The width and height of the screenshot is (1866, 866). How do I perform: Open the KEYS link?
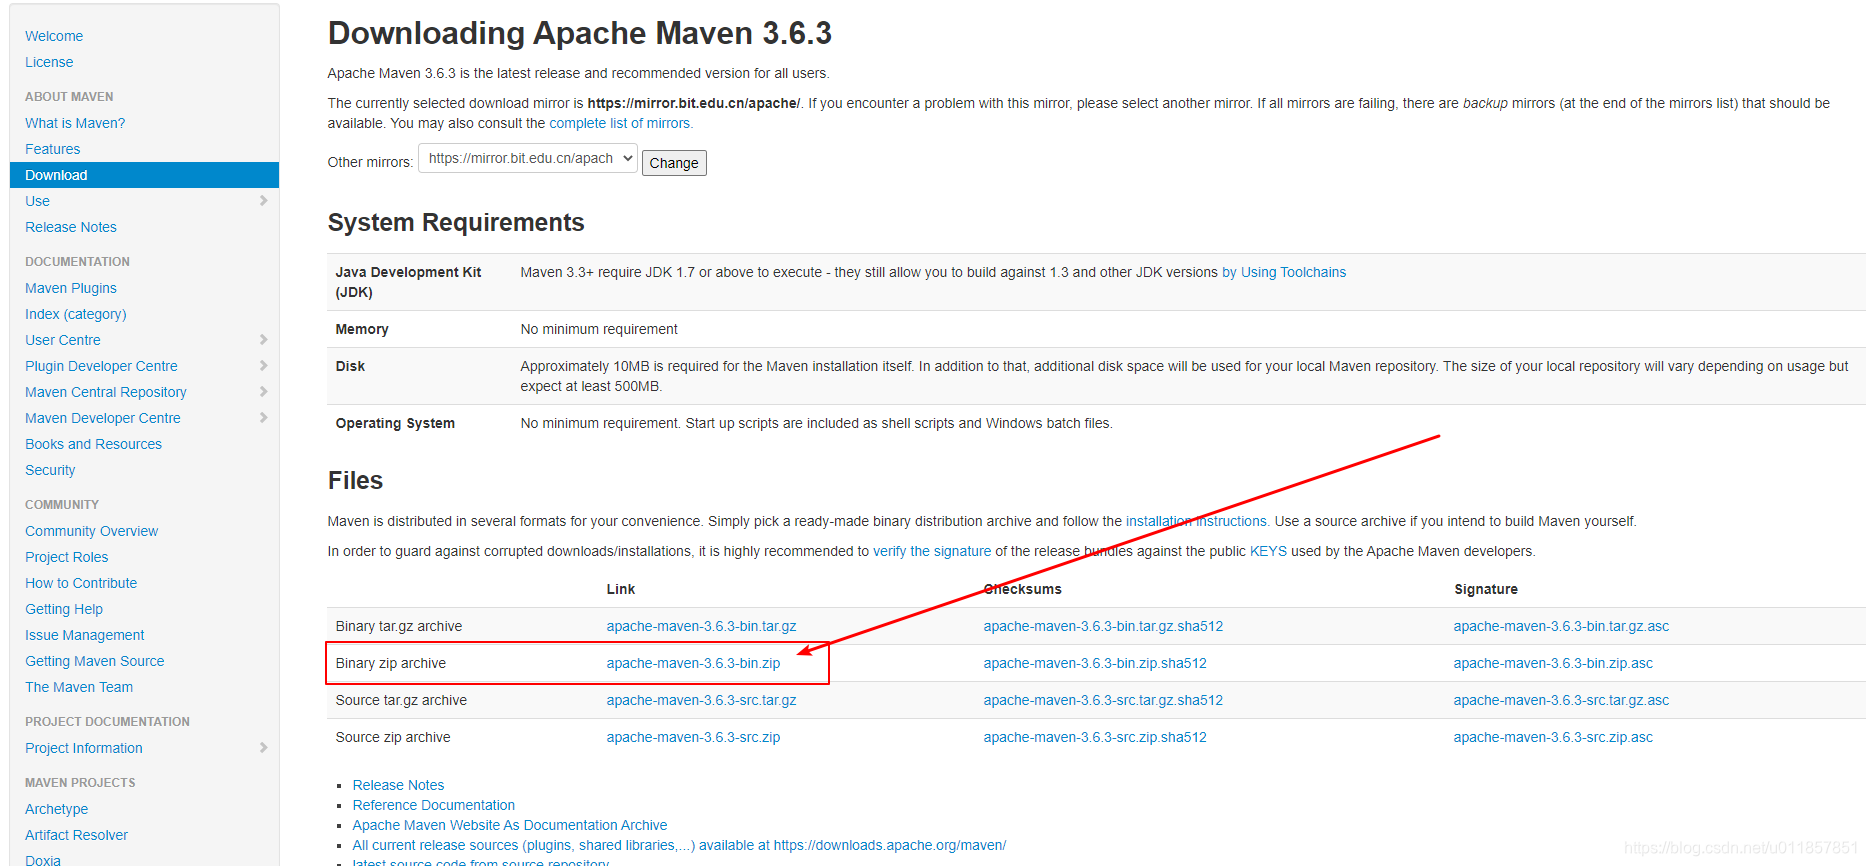click(1268, 551)
